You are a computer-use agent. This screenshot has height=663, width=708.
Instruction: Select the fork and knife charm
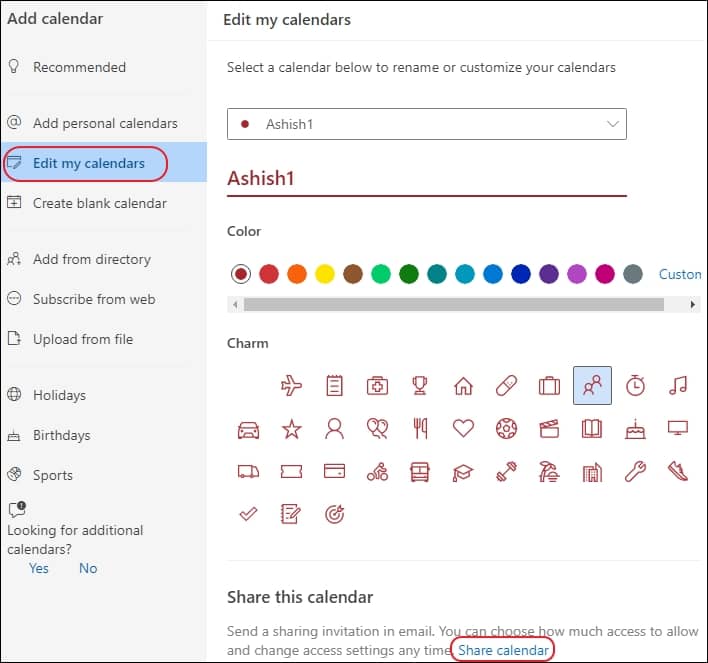click(420, 429)
